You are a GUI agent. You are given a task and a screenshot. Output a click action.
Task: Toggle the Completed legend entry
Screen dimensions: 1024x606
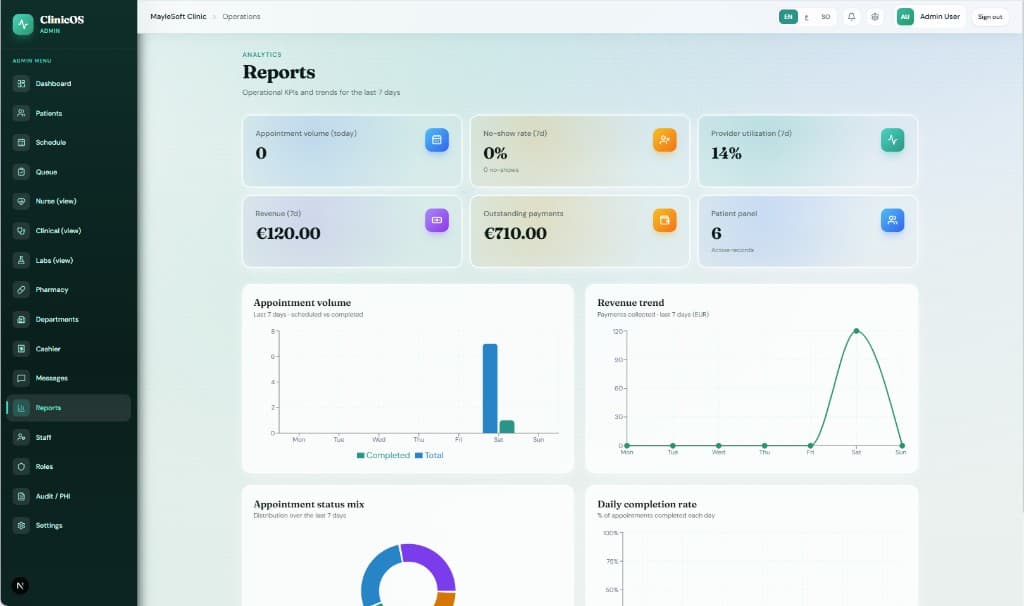[383, 455]
